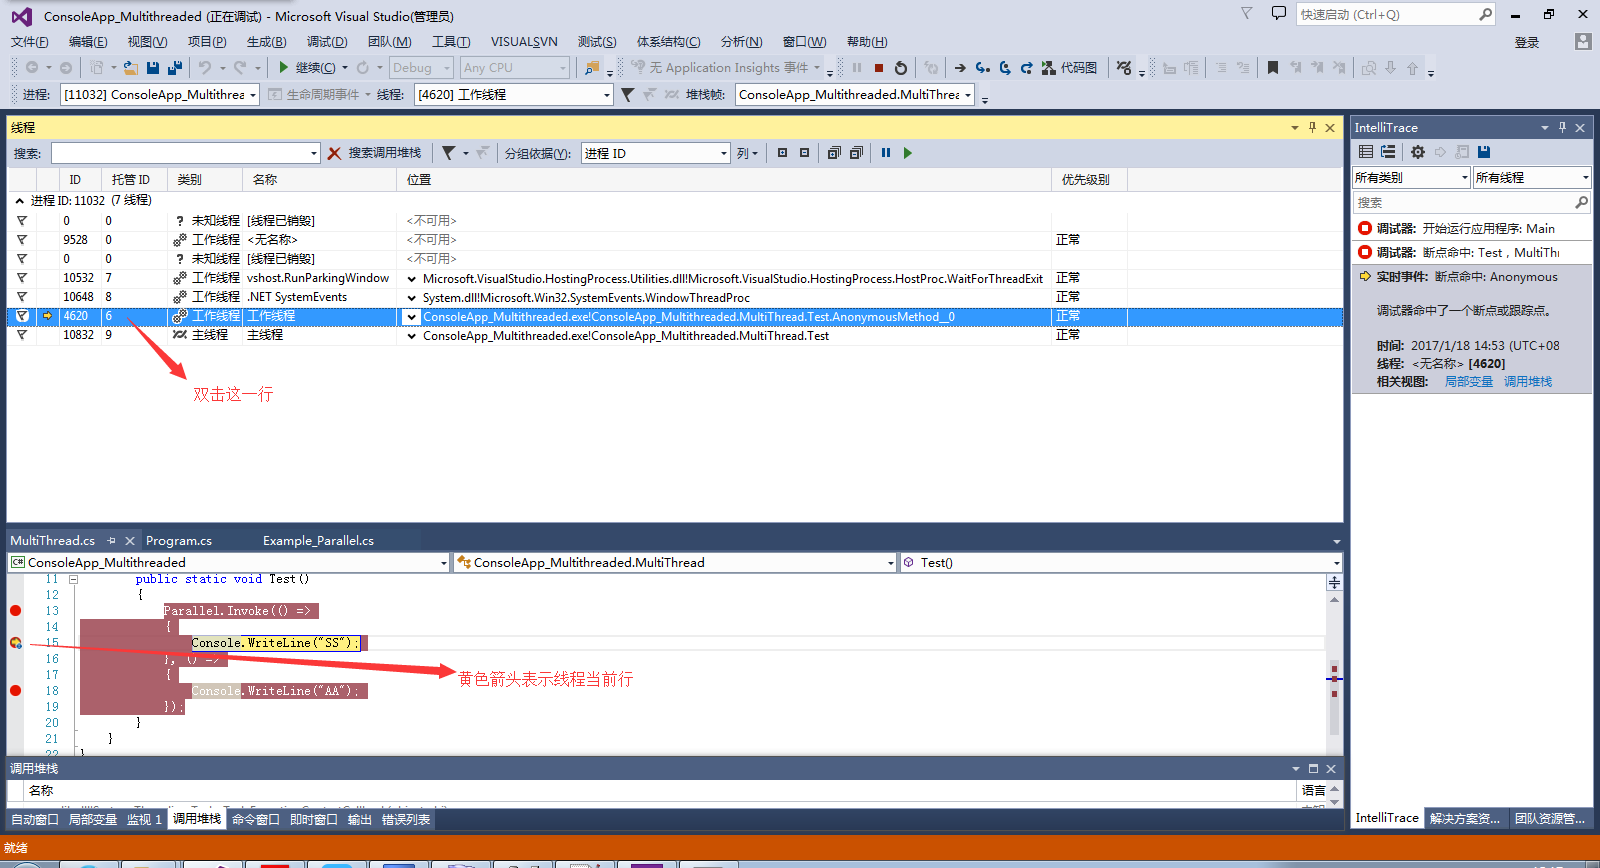Open the VISUALSVN menu
The width and height of the screenshot is (1600, 868).
tap(524, 41)
